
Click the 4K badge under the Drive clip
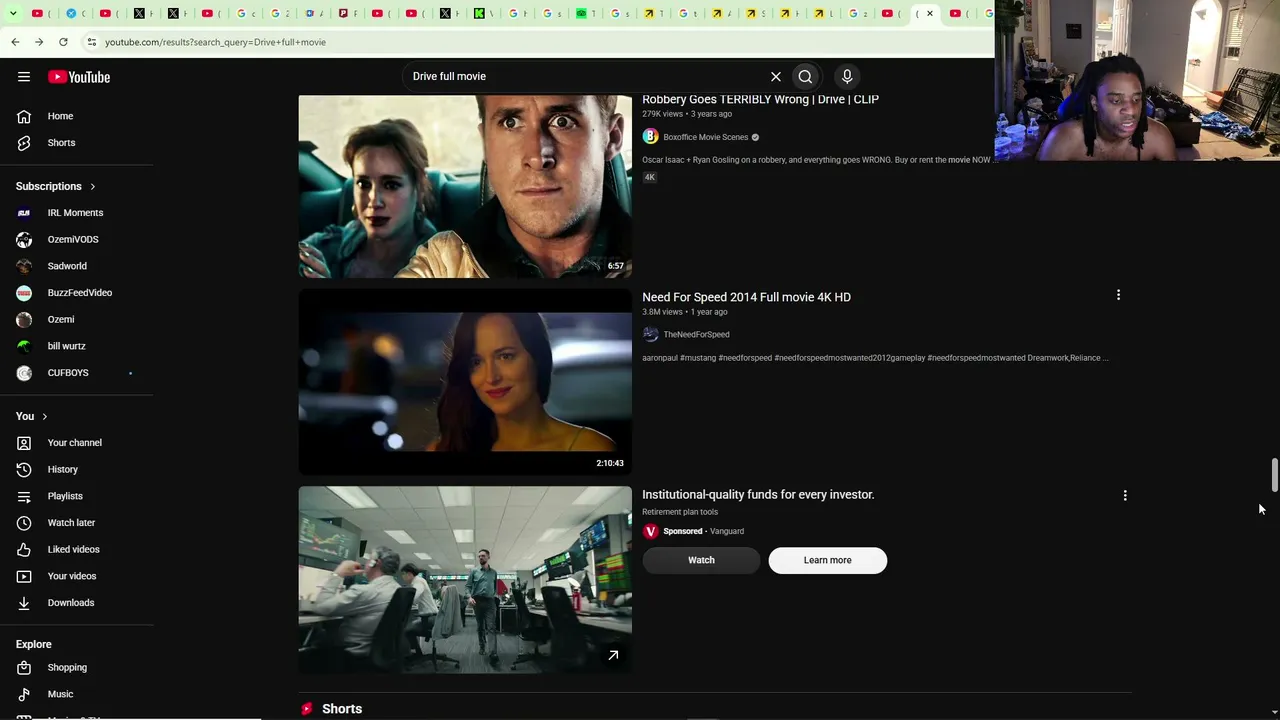(x=650, y=177)
